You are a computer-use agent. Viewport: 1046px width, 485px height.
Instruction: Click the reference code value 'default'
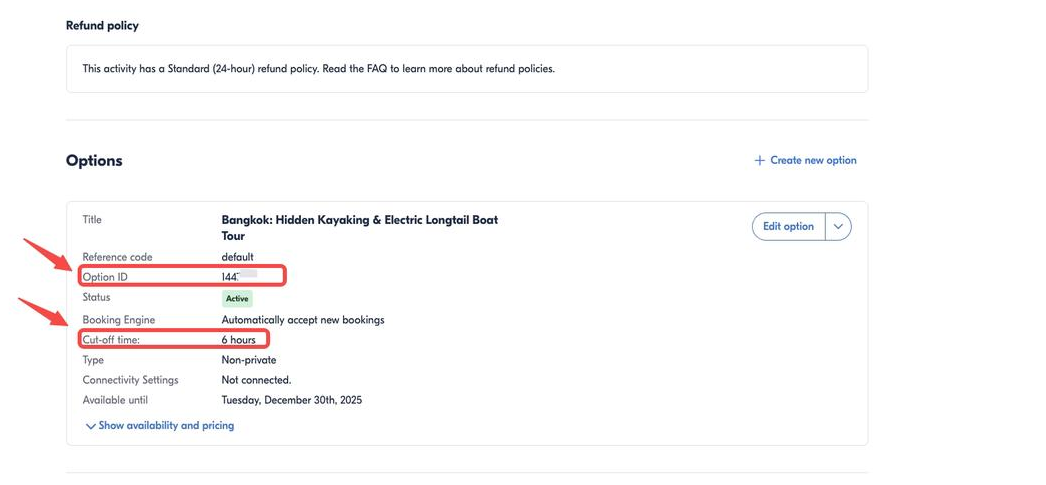coord(237,257)
